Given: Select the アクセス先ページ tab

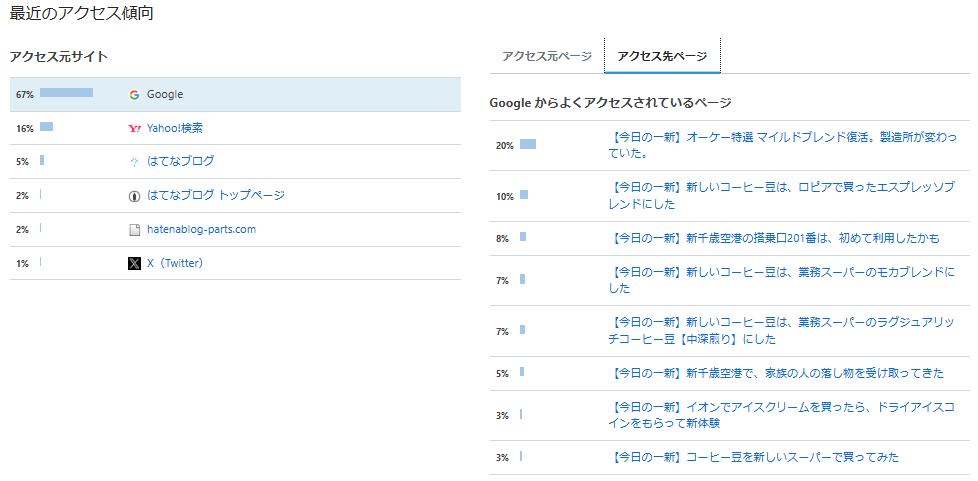Looking at the screenshot, I should point(662,56).
